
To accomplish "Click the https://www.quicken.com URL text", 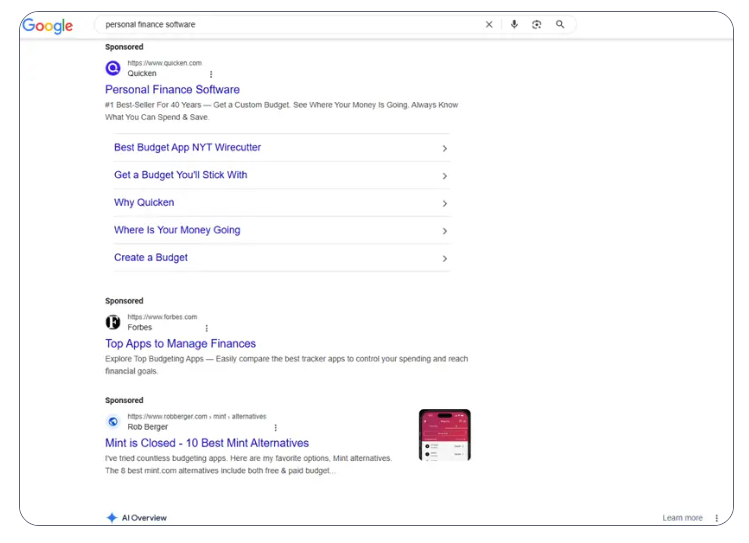I will click(164, 63).
